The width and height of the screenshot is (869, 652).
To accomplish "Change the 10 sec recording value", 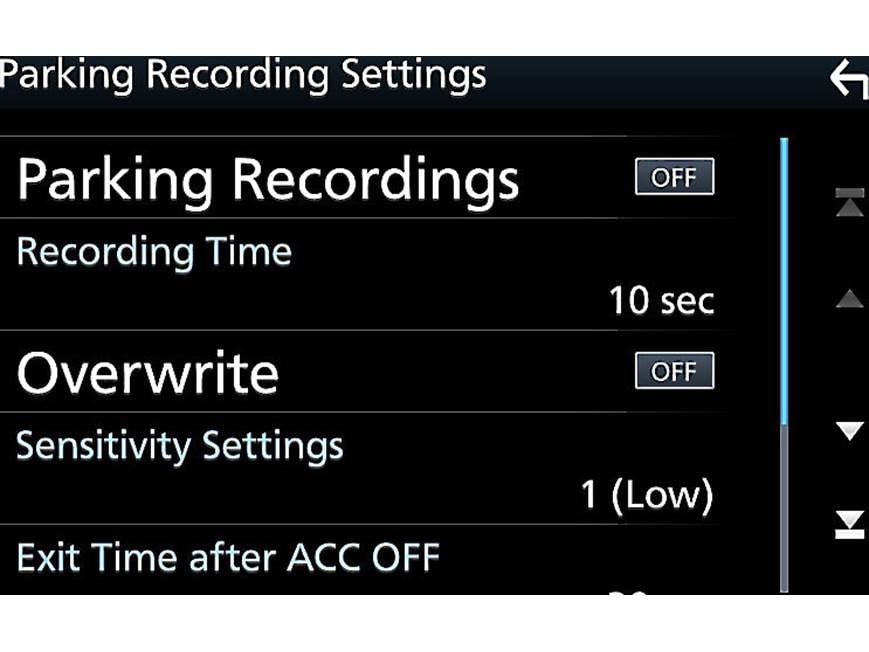I will [x=662, y=300].
